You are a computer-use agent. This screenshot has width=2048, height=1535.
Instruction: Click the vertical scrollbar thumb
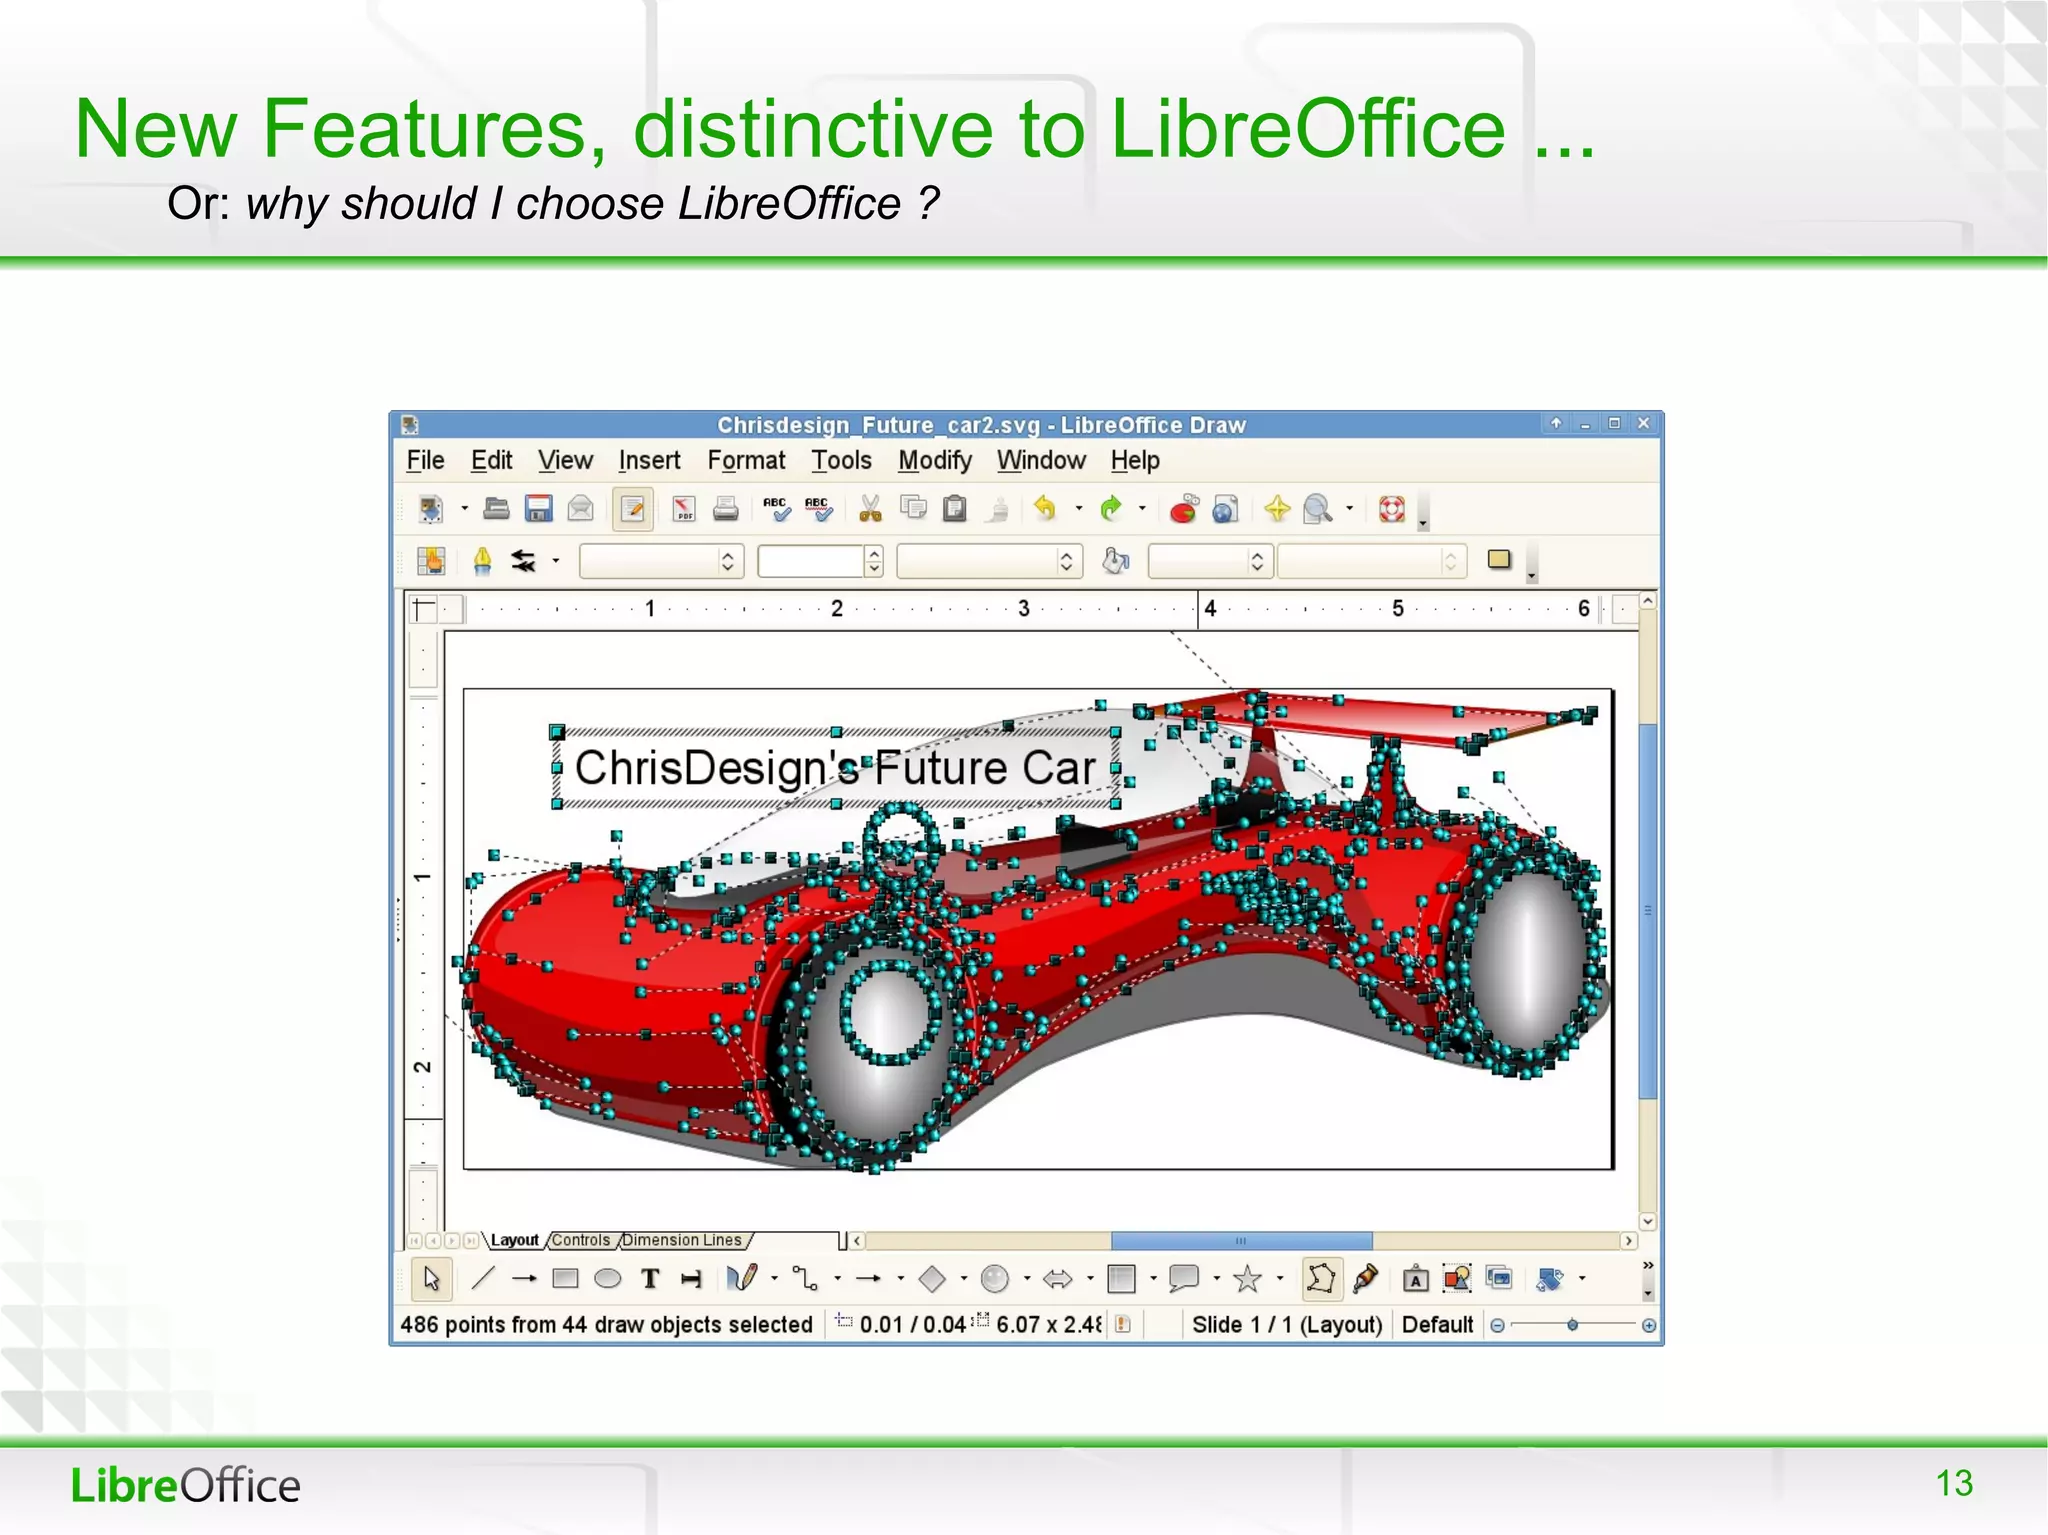click(1647, 911)
